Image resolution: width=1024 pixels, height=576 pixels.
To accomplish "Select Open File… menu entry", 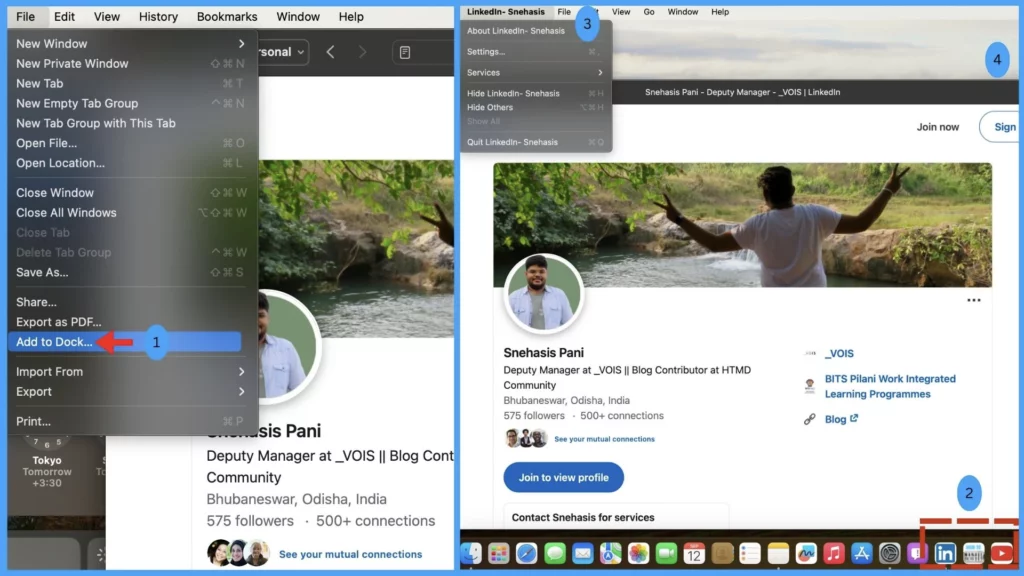I will 129,143.
